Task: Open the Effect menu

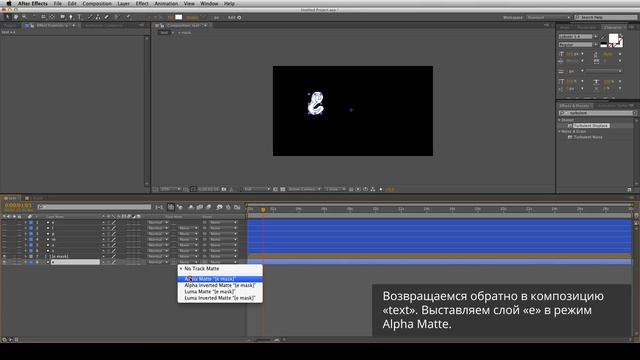Action: (x=142, y=3)
